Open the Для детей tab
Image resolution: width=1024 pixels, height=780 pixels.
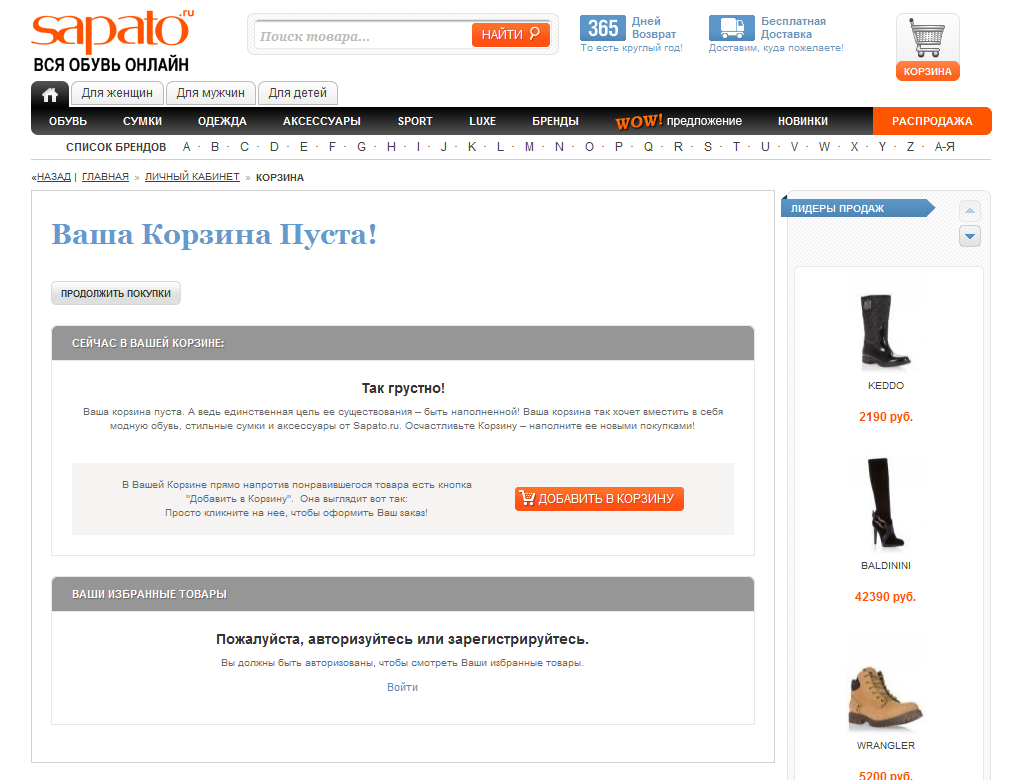click(297, 93)
